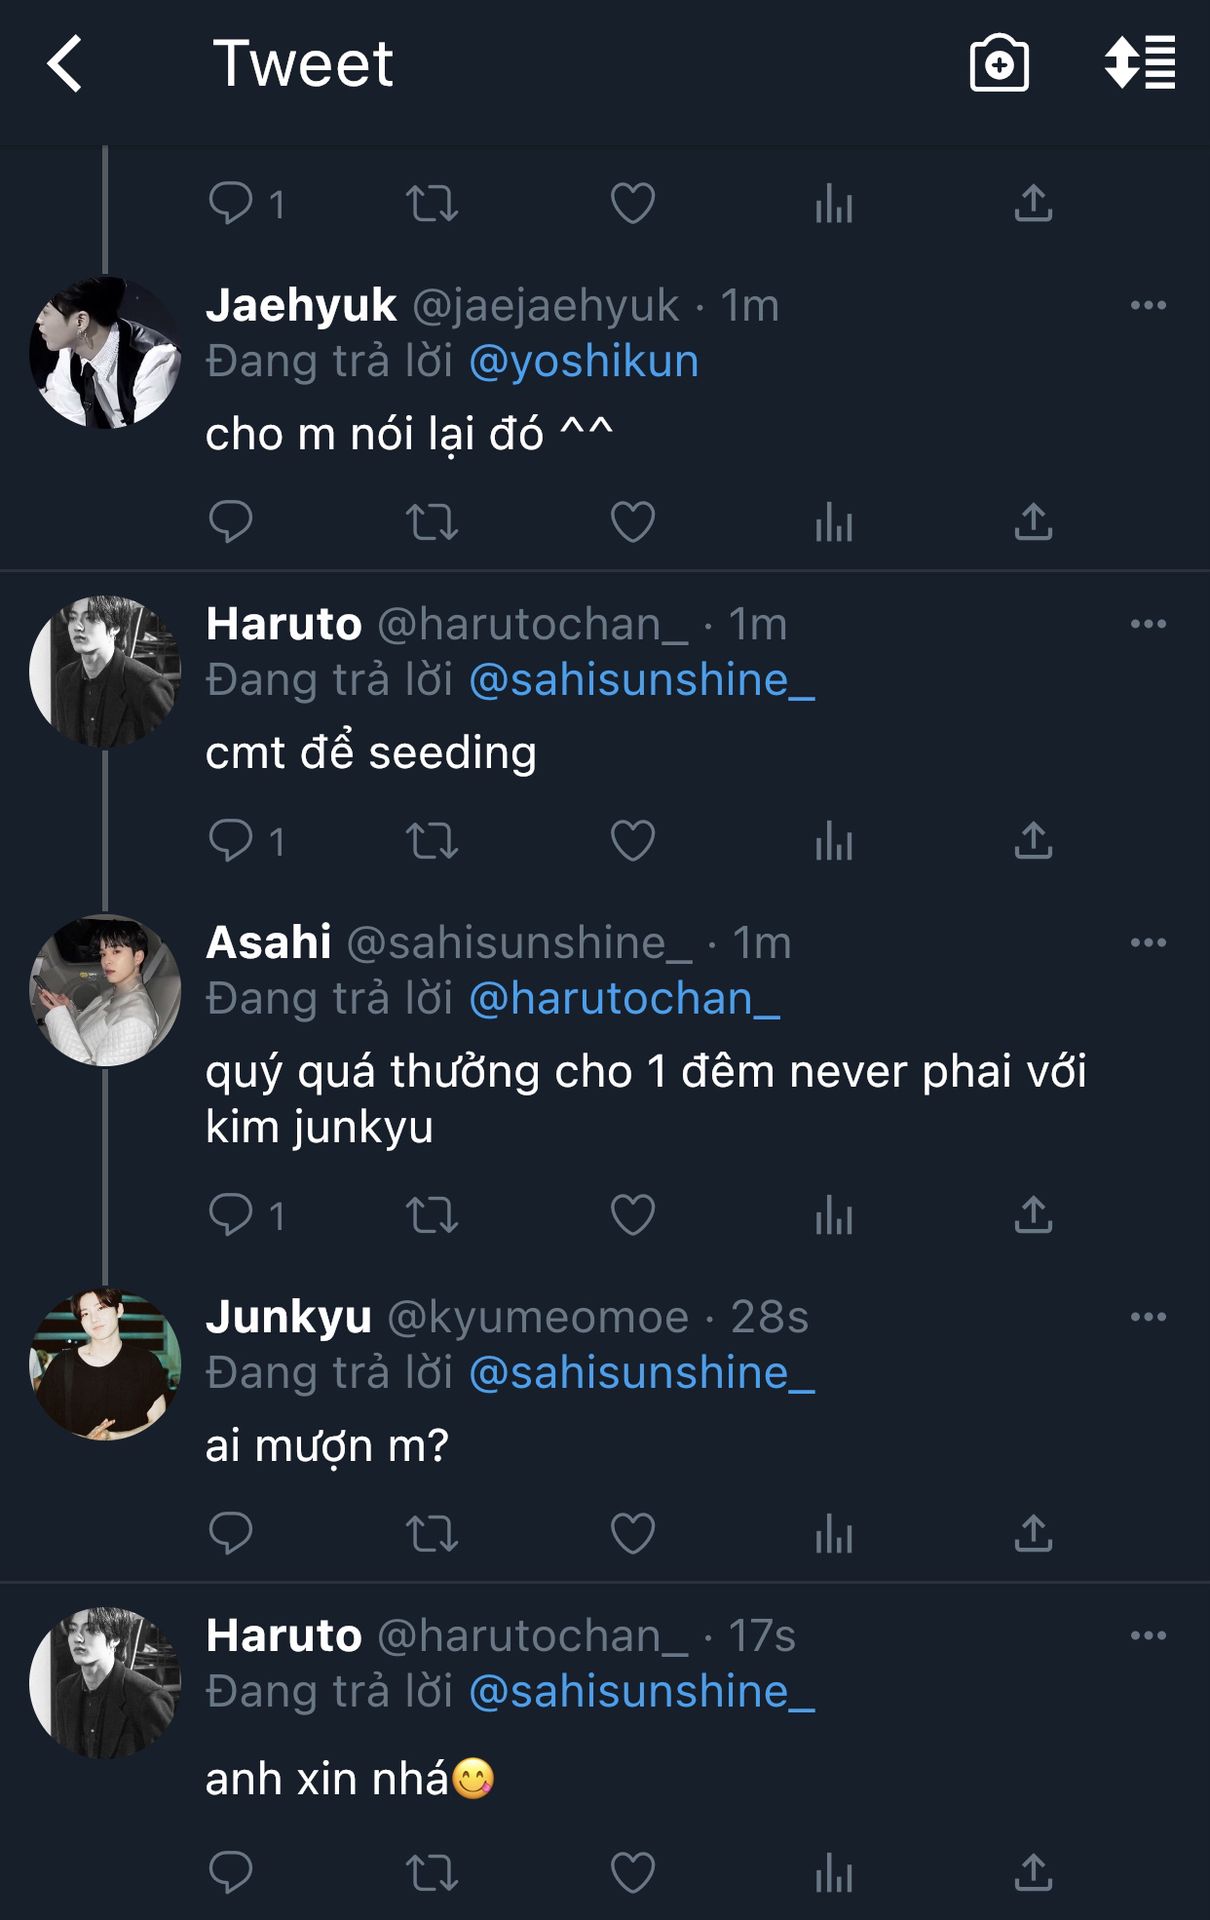
Task: Open the reply sorting icon in header
Action: tap(1140, 64)
